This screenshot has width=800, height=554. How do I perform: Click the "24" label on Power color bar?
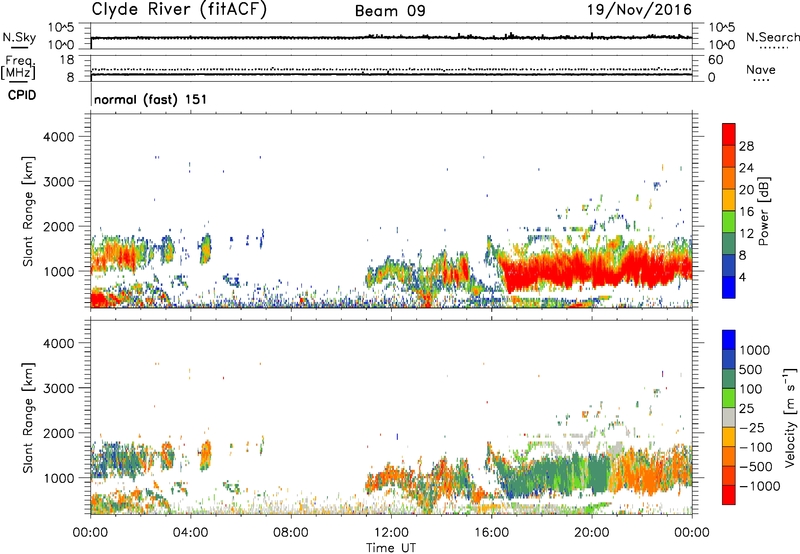[x=746, y=168]
